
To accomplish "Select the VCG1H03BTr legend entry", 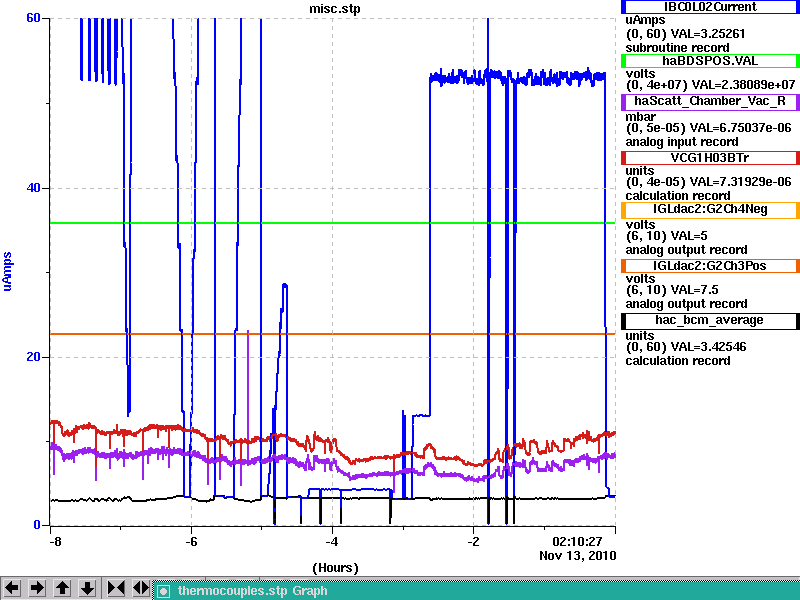I will coord(710,158).
